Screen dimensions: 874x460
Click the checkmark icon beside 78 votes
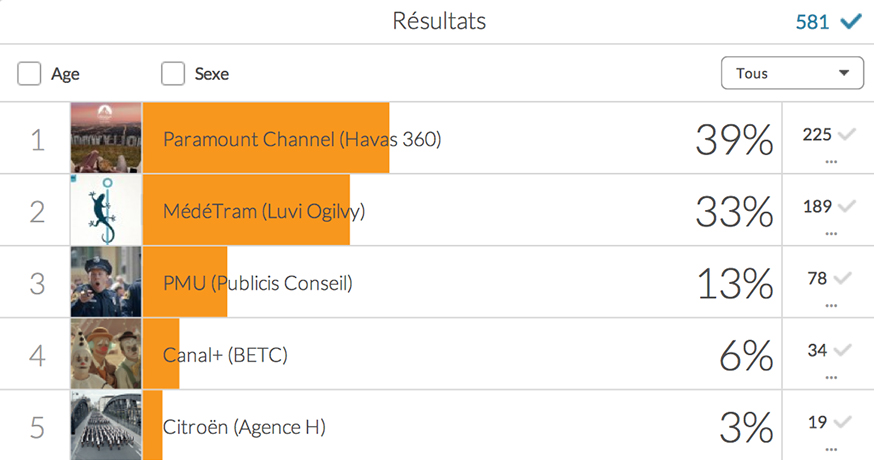click(x=843, y=278)
